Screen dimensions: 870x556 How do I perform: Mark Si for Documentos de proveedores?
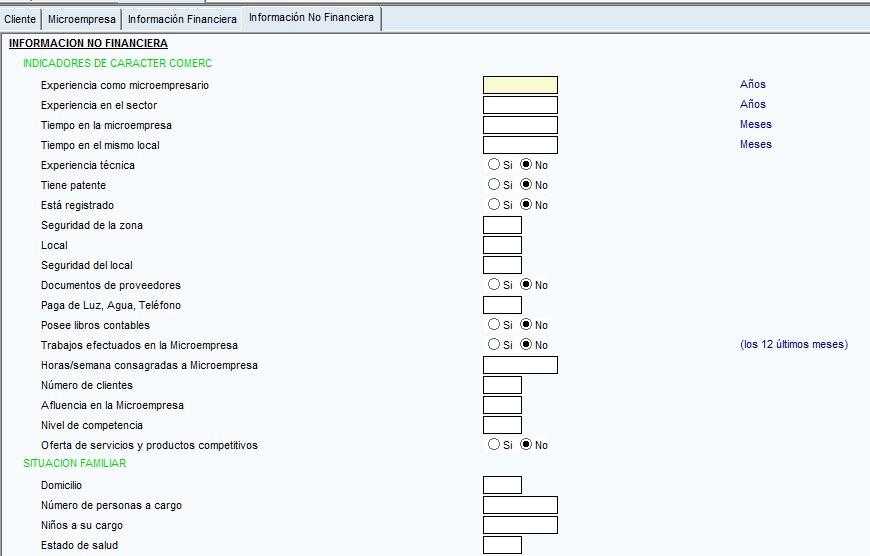click(494, 285)
